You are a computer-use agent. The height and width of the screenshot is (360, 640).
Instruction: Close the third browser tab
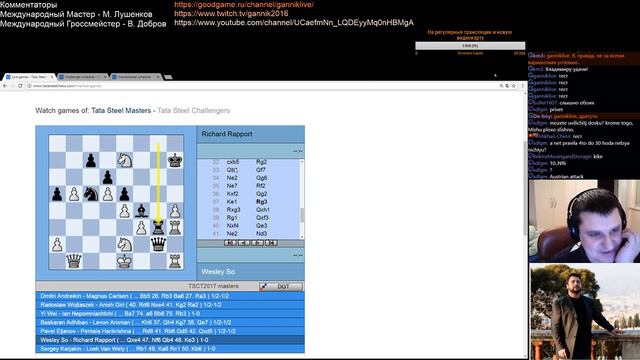[x=158, y=77]
